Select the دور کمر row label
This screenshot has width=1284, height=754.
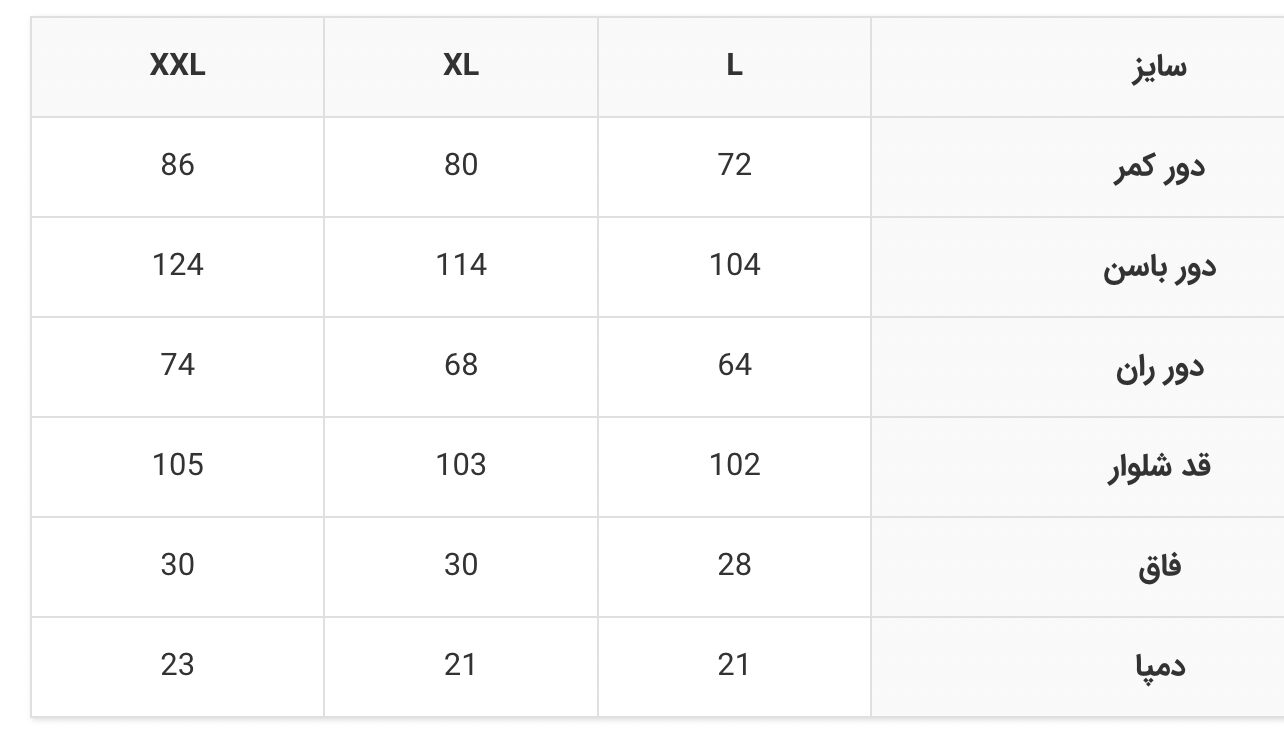click(x=1159, y=167)
